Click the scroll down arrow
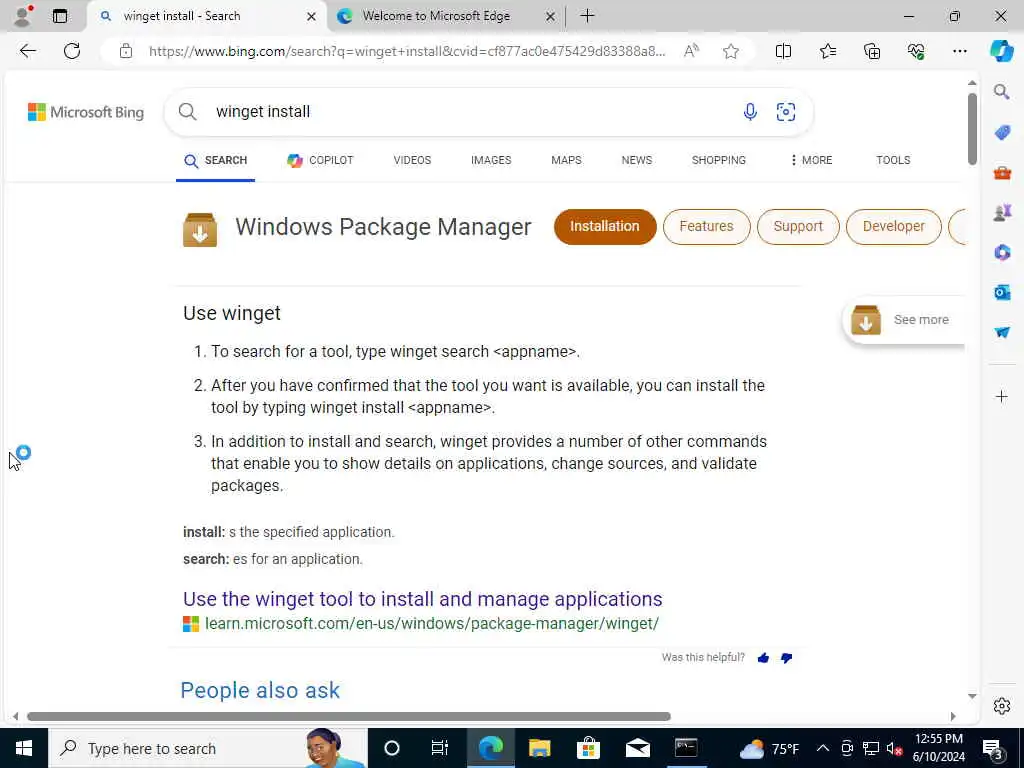This screenshot has width=1024, height=768. (x=972, y=696)
